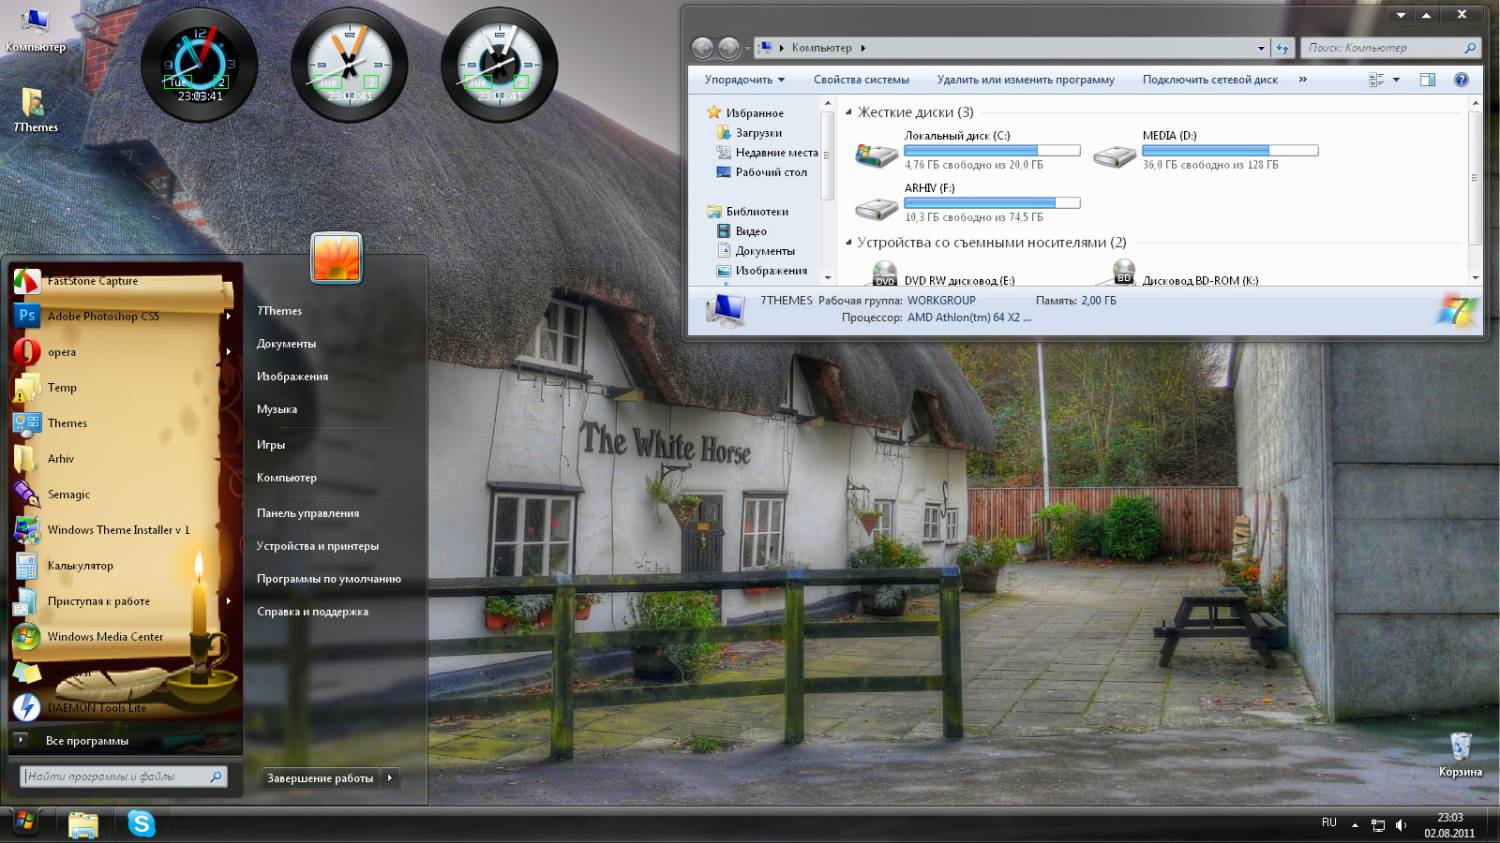Toggle the preview pane icon in Explorer
The width and height of the screenshot is (1500, 843).
pyautogui.click(x=1427, y=80)
